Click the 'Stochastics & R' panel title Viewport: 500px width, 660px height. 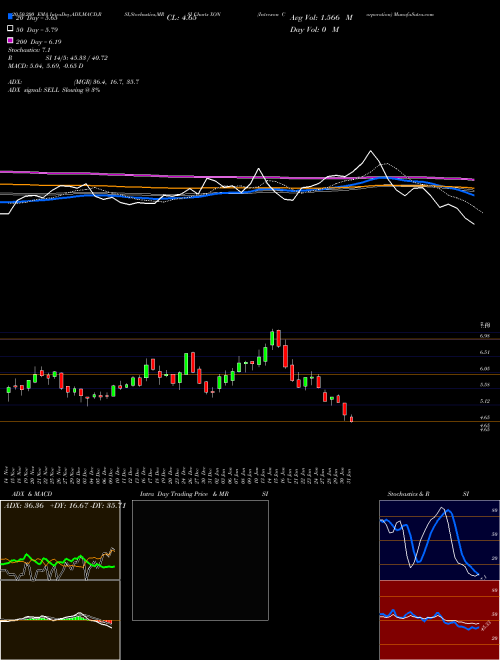(408, 494)
